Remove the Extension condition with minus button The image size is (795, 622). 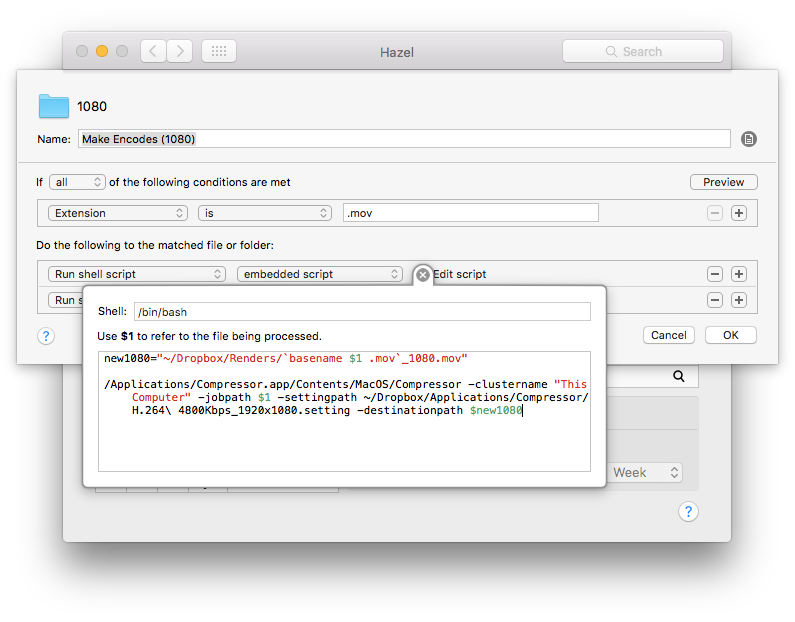(x=715, y=213)
